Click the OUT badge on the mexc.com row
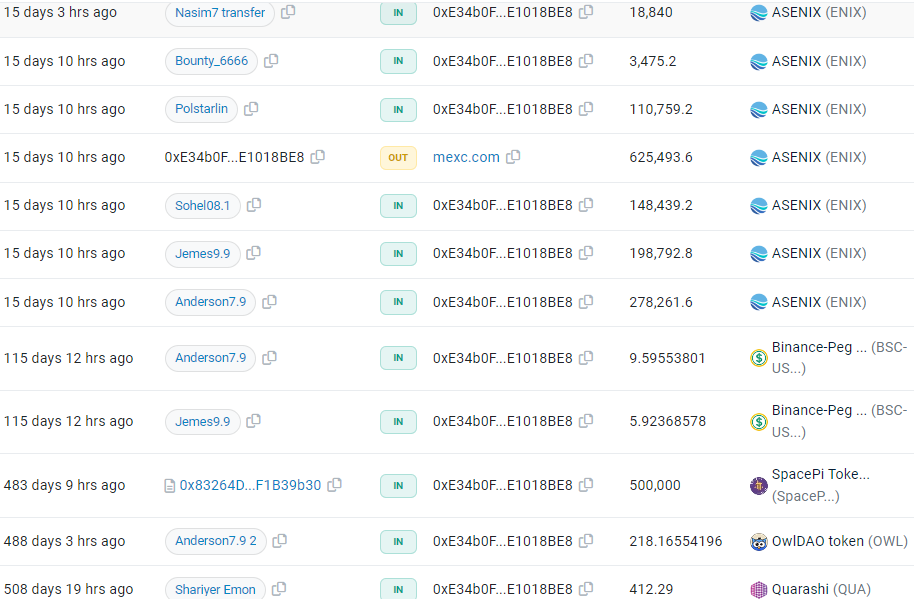The image size is (914, 599). coord(398,157)
